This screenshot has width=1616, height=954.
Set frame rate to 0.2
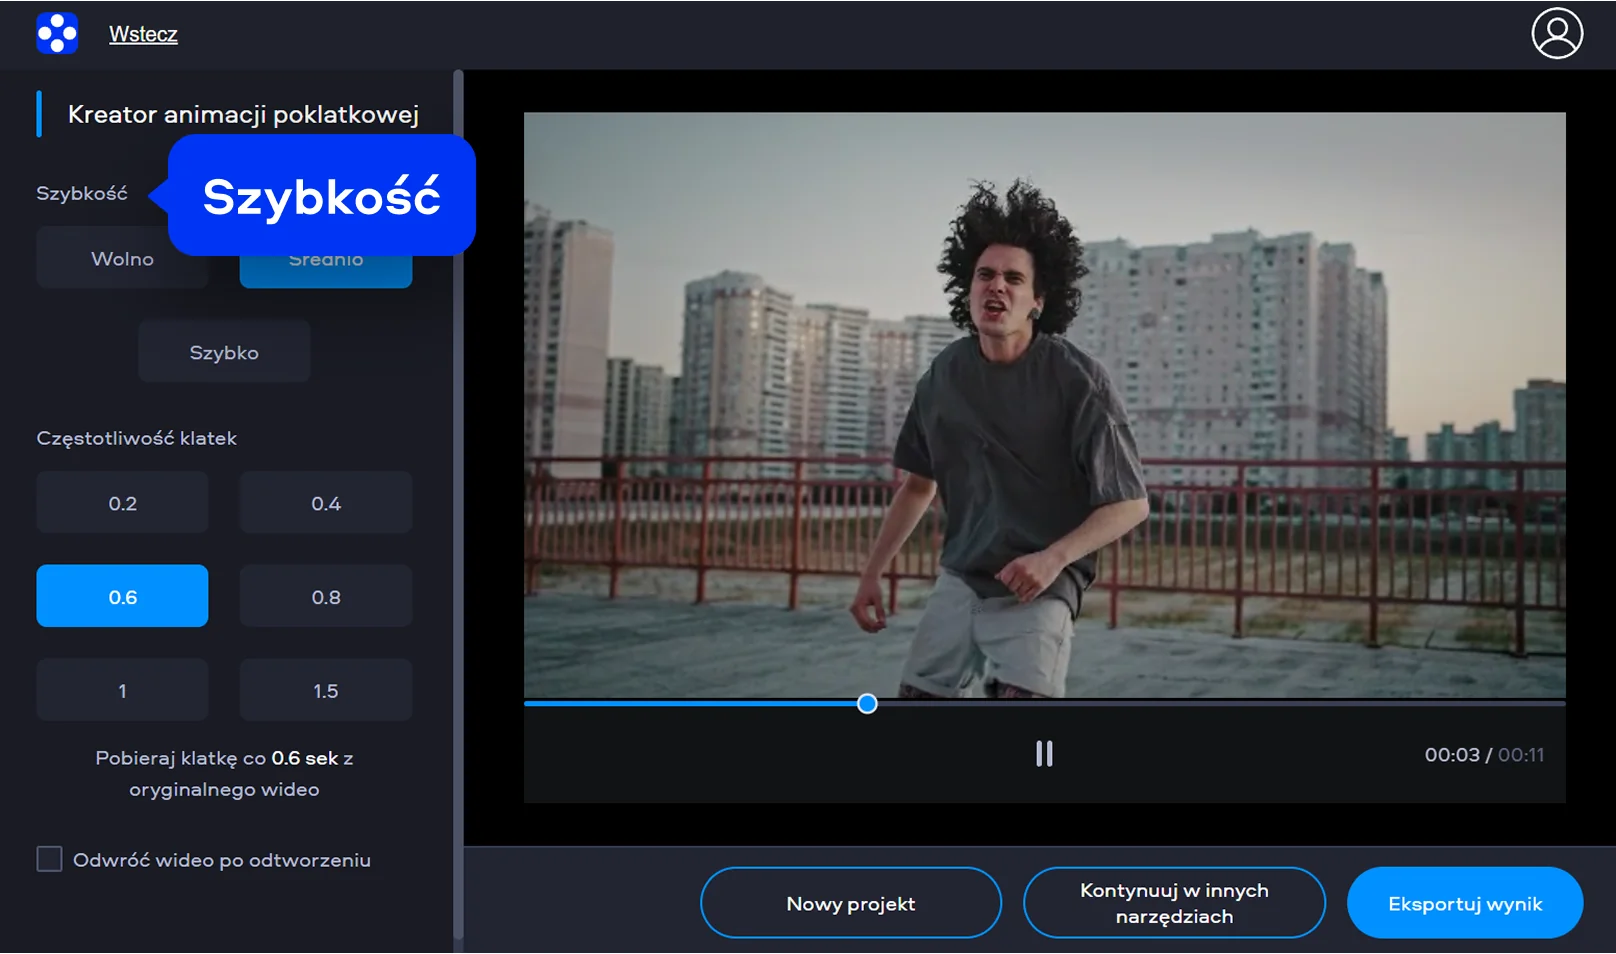pyautogui.click(x=122, y=503)
